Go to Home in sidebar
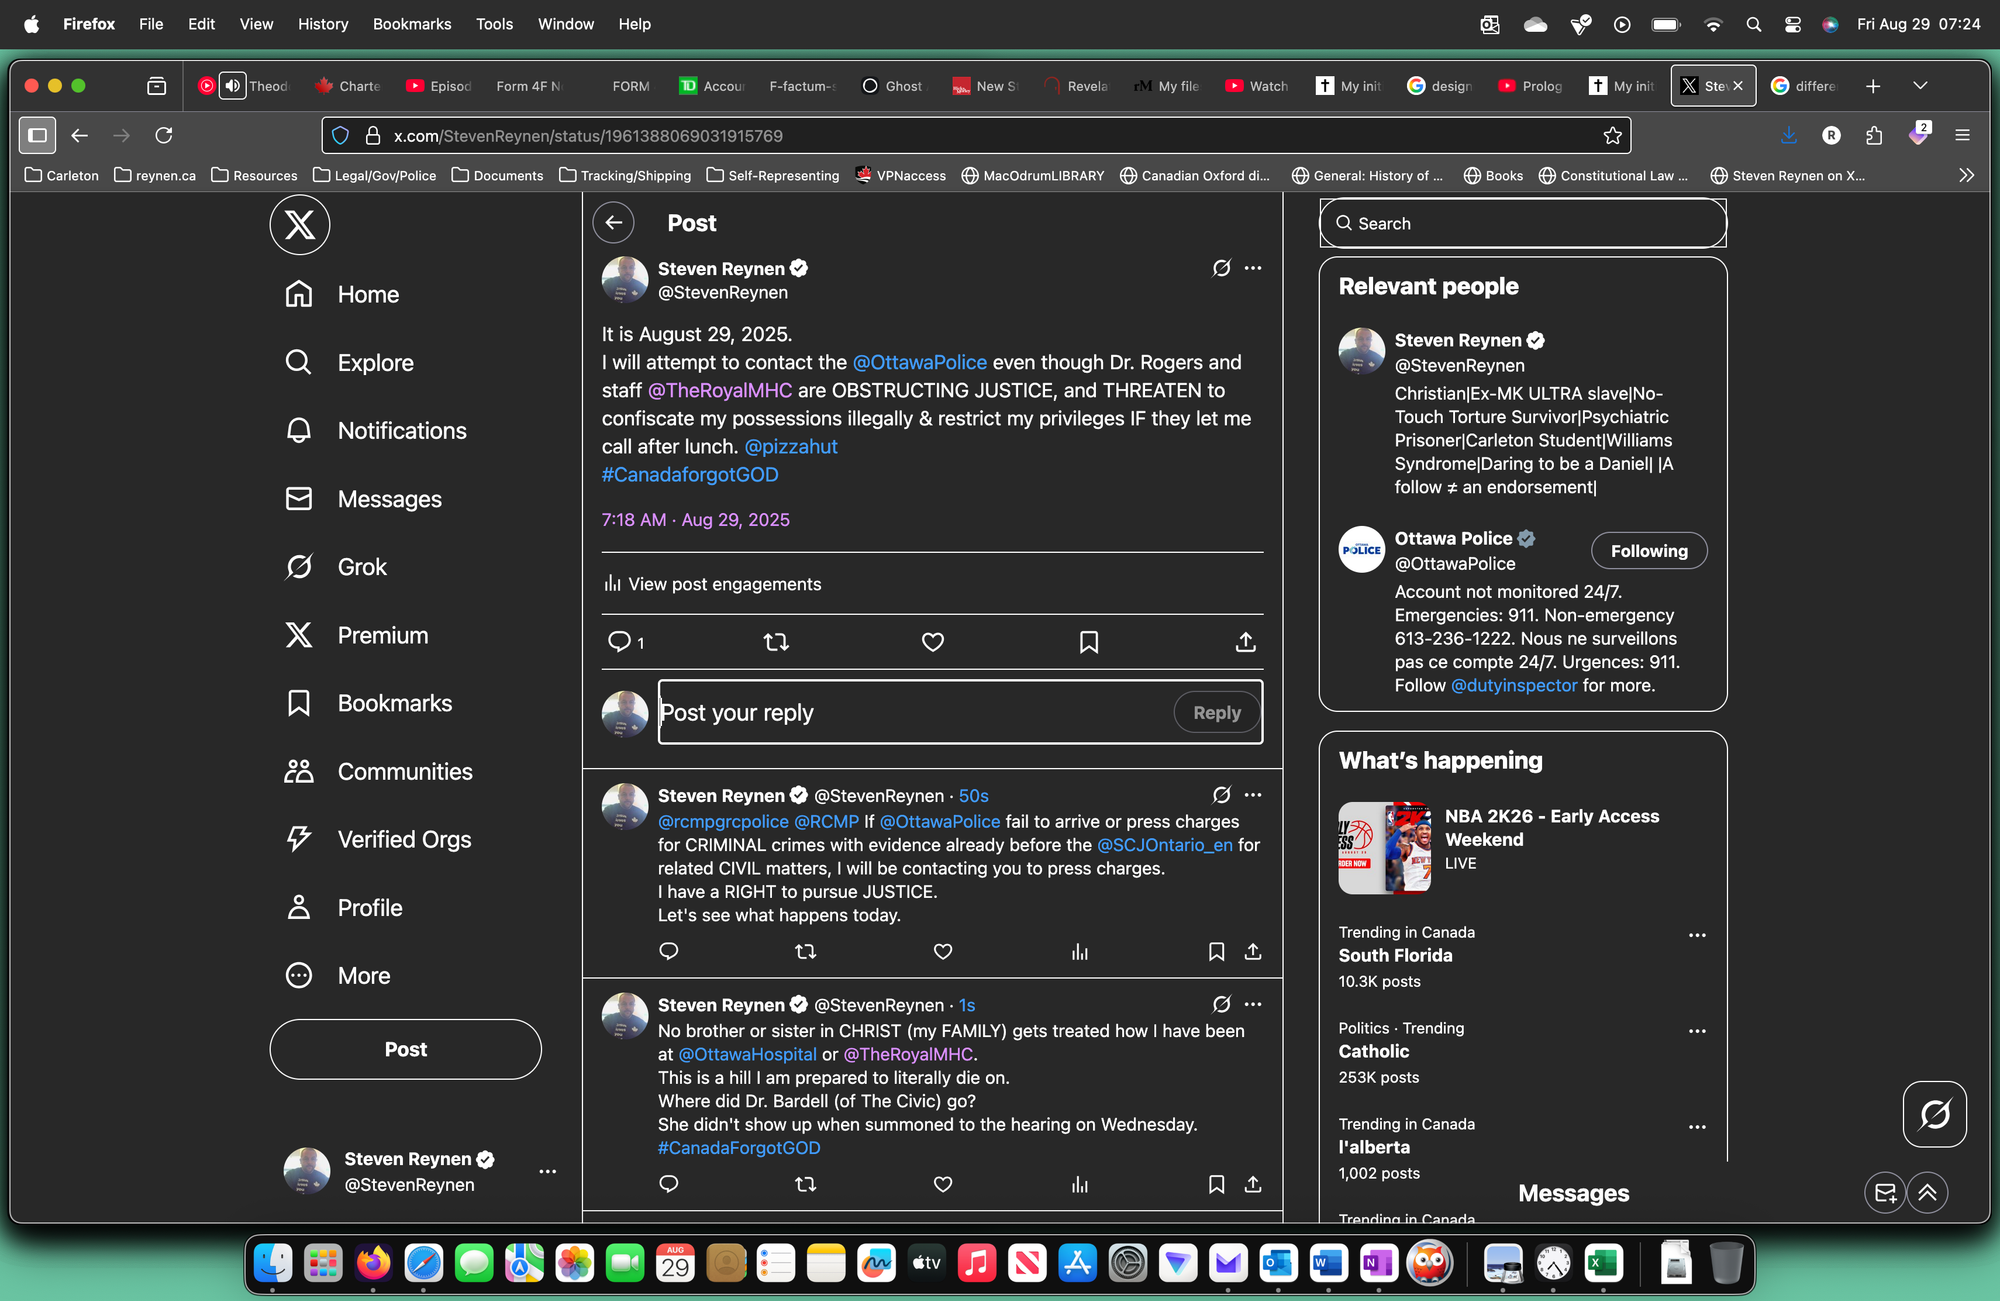 click(x=342, y=294)
